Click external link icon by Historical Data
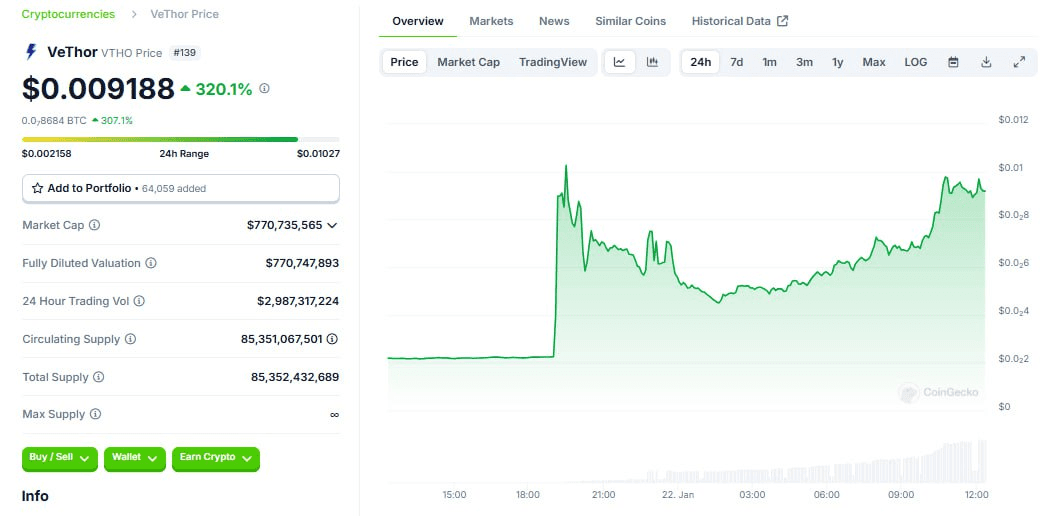 (x=783, y=21)
